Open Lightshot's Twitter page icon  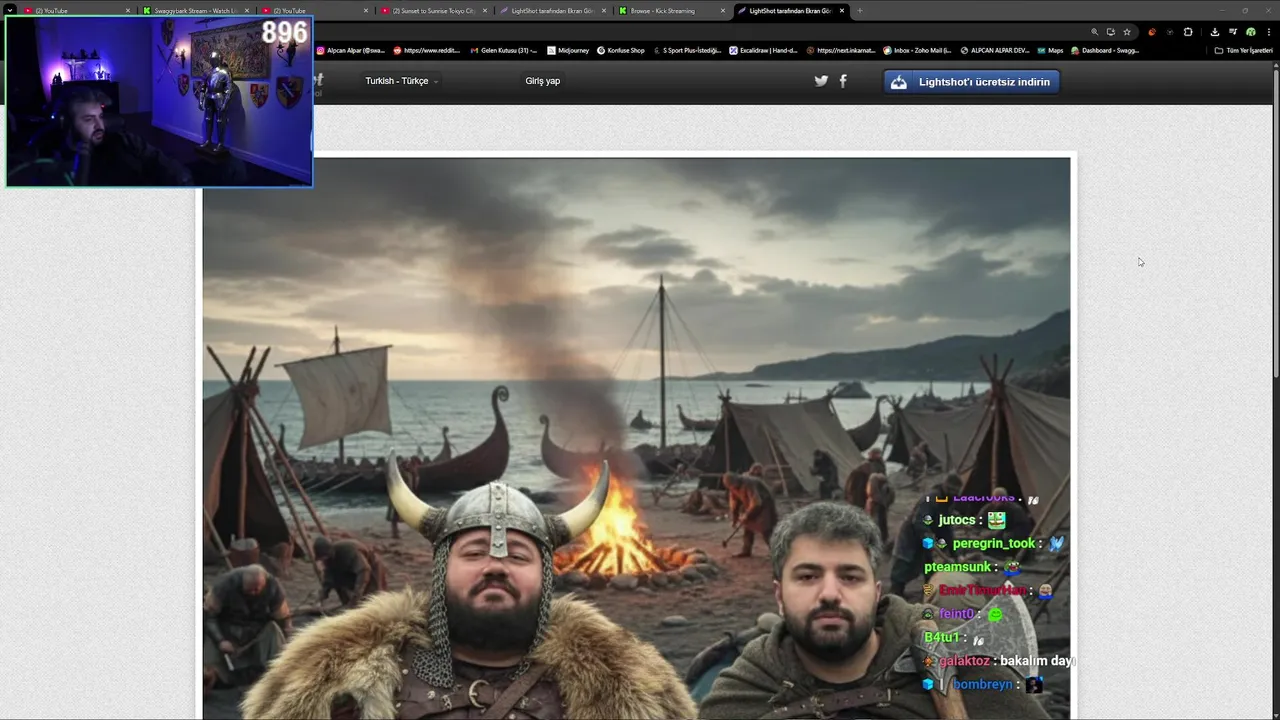pos(821,81)
